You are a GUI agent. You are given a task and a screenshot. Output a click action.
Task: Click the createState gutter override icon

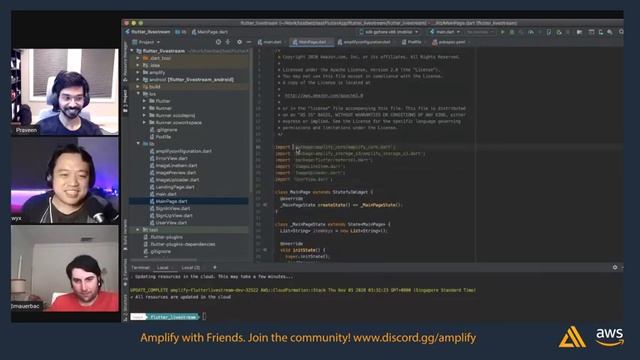pyautogui.click(x=265, y=205)
